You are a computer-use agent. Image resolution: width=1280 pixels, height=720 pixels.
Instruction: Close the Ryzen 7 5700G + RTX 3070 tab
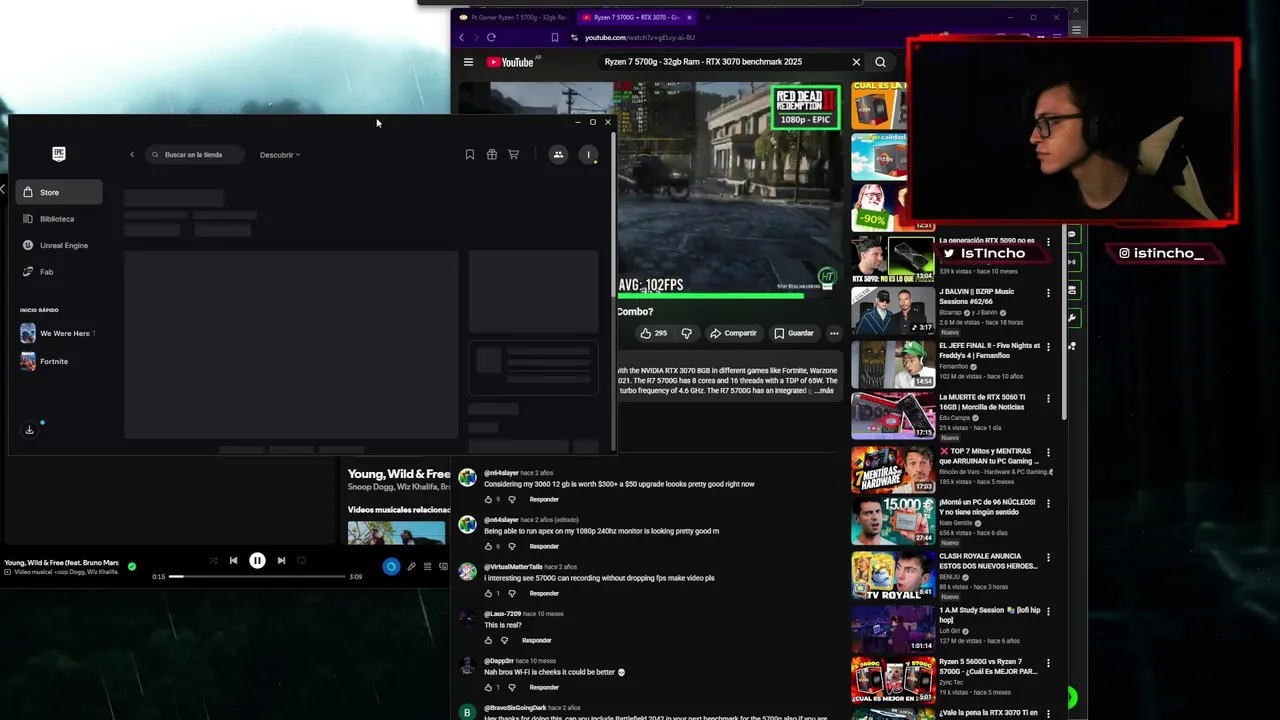689,17
